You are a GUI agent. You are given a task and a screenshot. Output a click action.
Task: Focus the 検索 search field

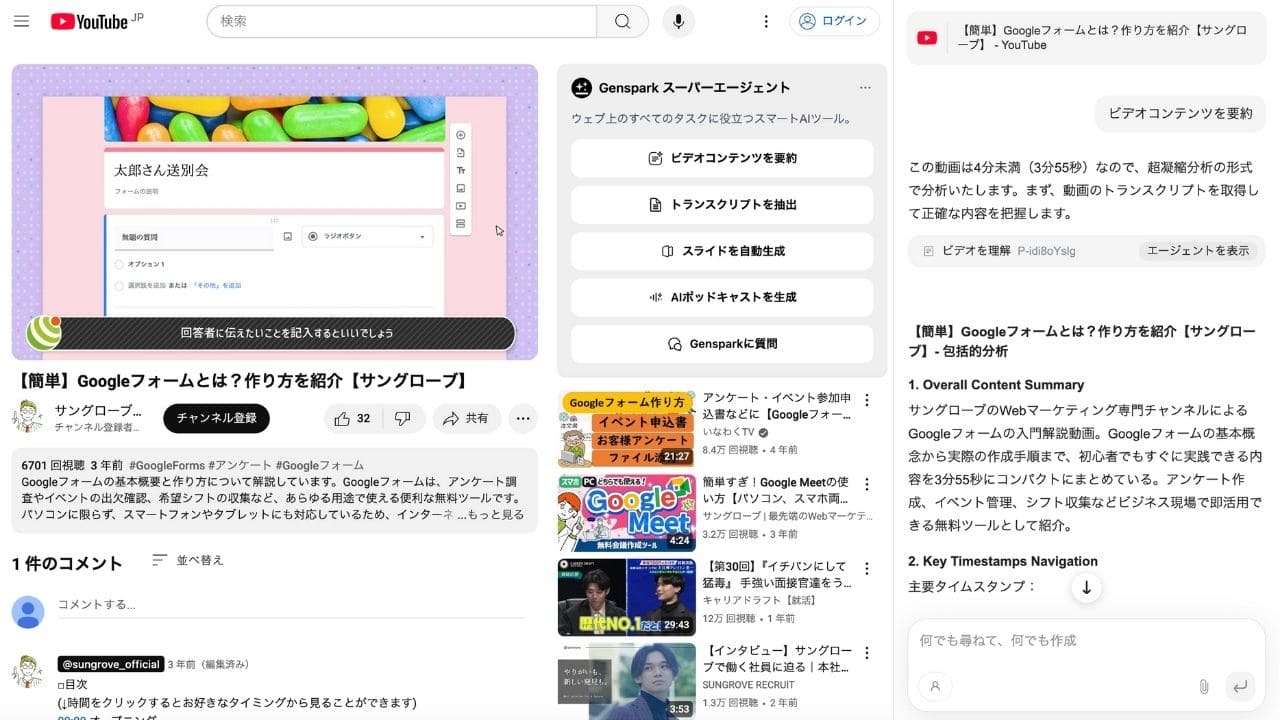point(402,21)
